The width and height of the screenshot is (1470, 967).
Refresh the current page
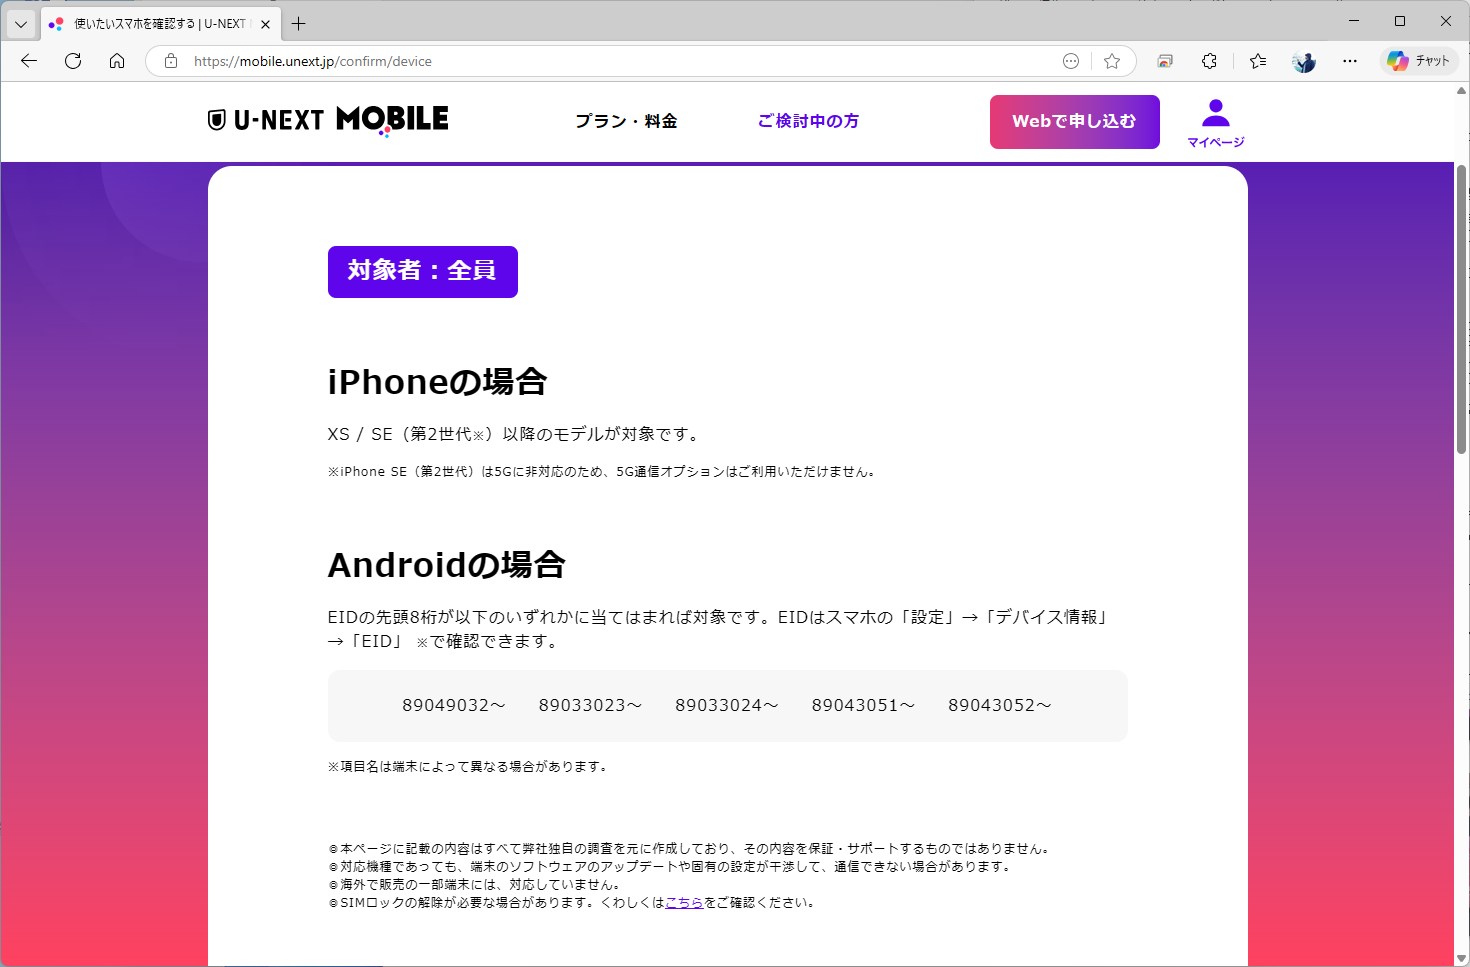click(72, 61)
